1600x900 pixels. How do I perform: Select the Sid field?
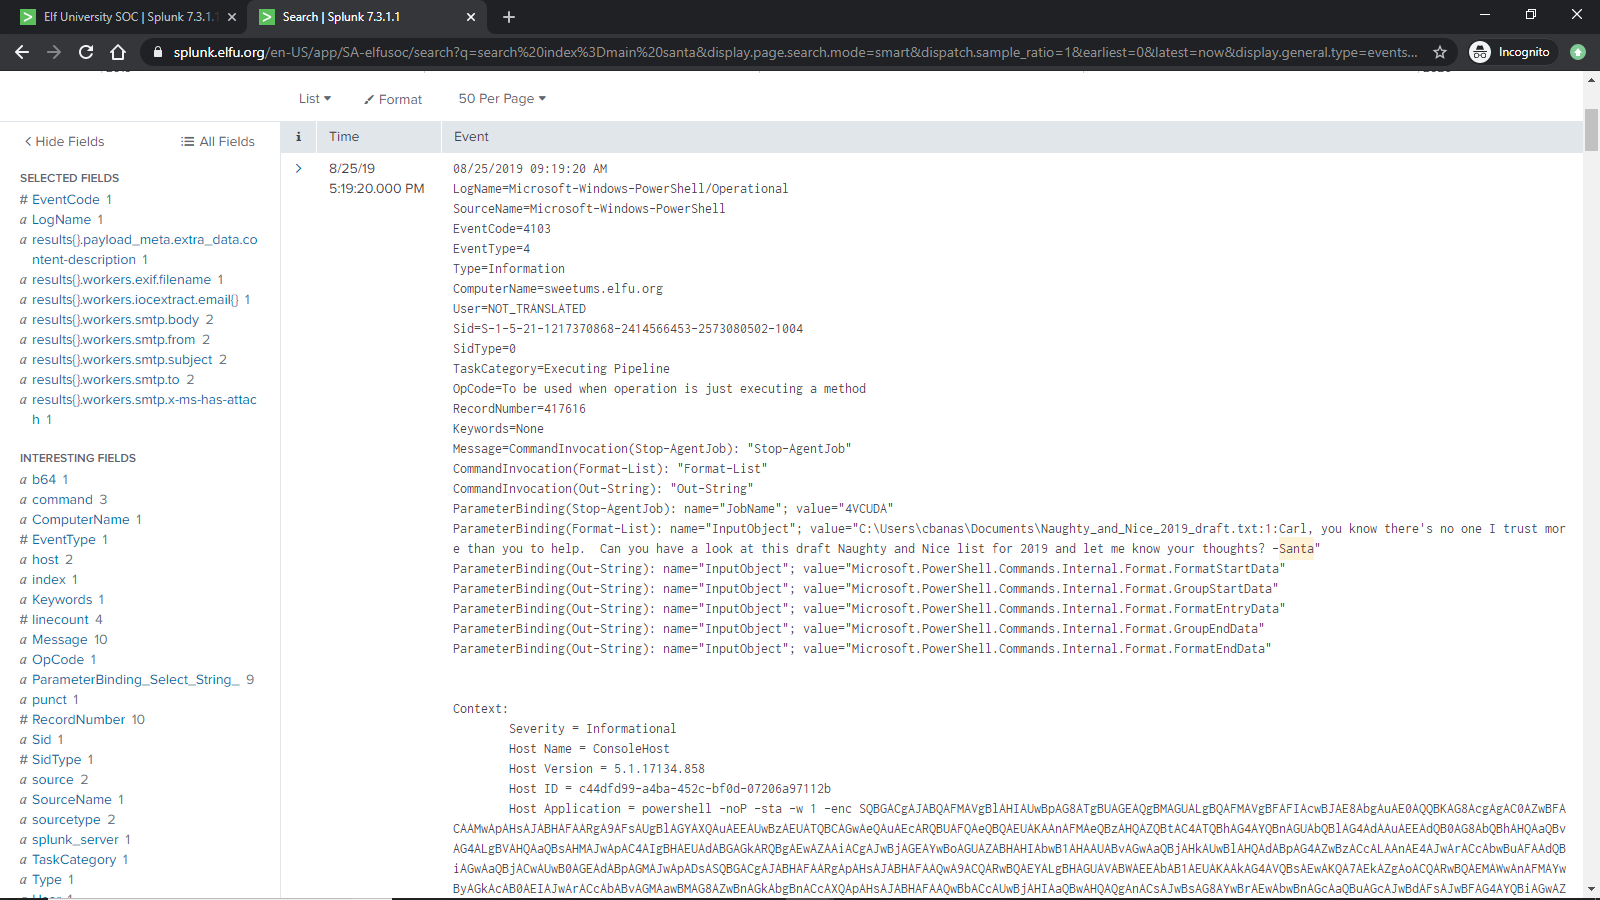(x=41, y=740)
